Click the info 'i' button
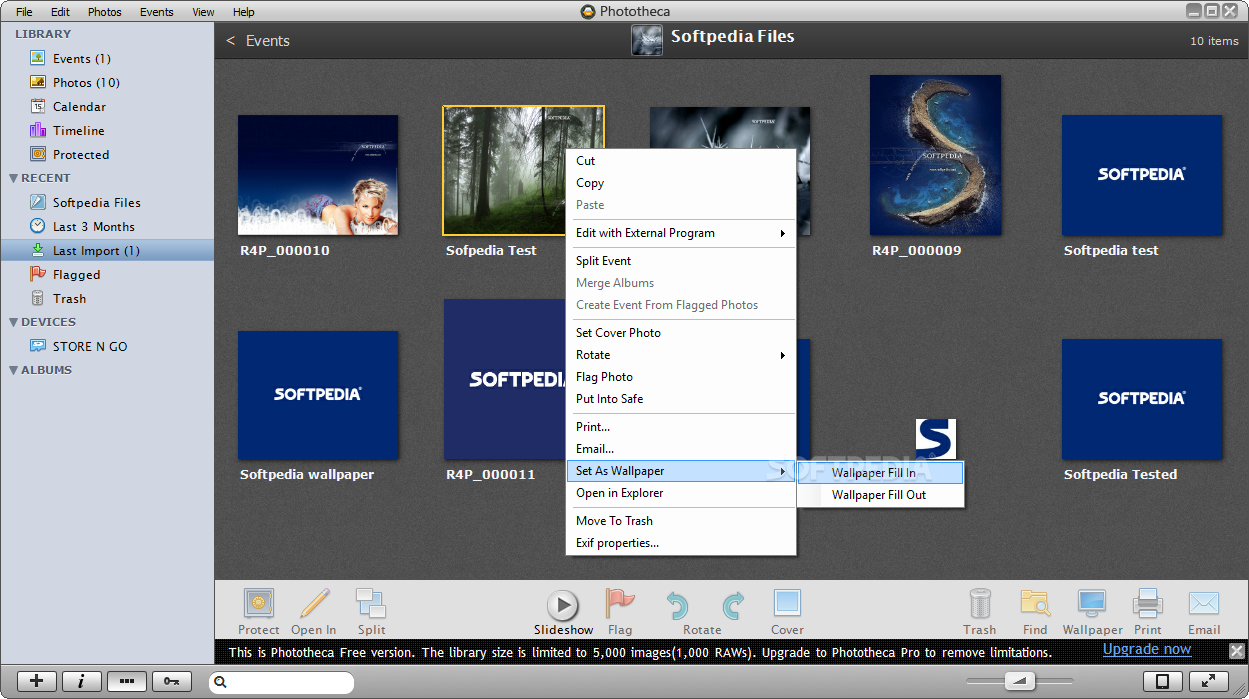1249x699 pixels. tap(81, 681)
